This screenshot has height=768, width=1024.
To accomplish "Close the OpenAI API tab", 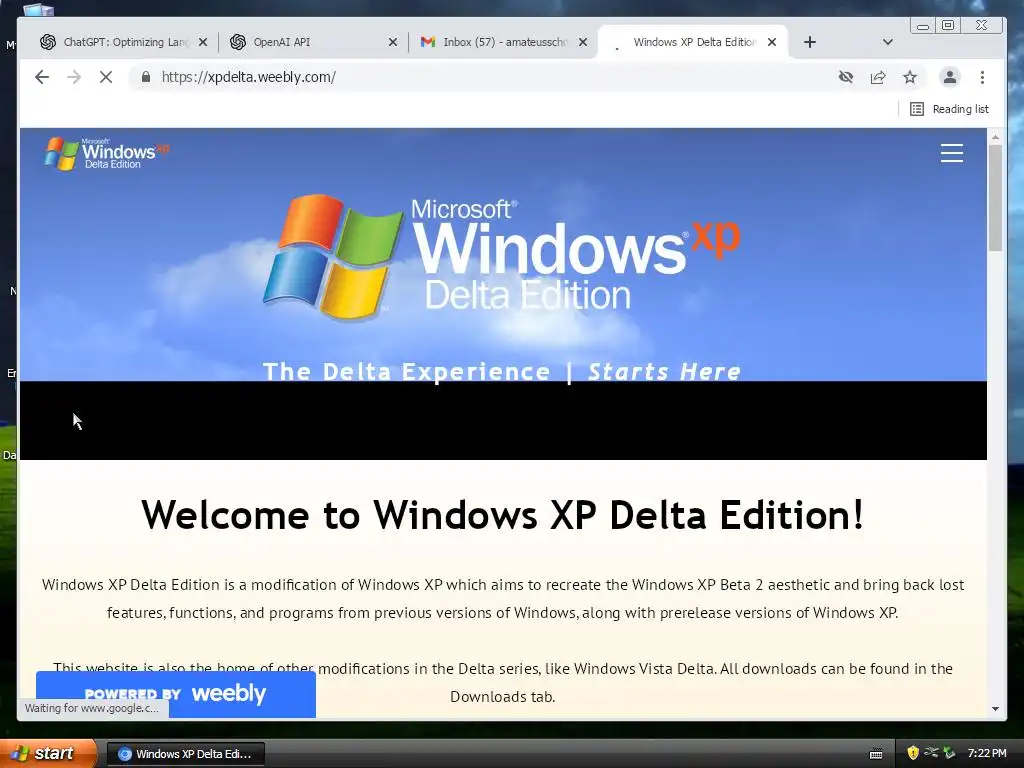I will (x=392, y=42).
